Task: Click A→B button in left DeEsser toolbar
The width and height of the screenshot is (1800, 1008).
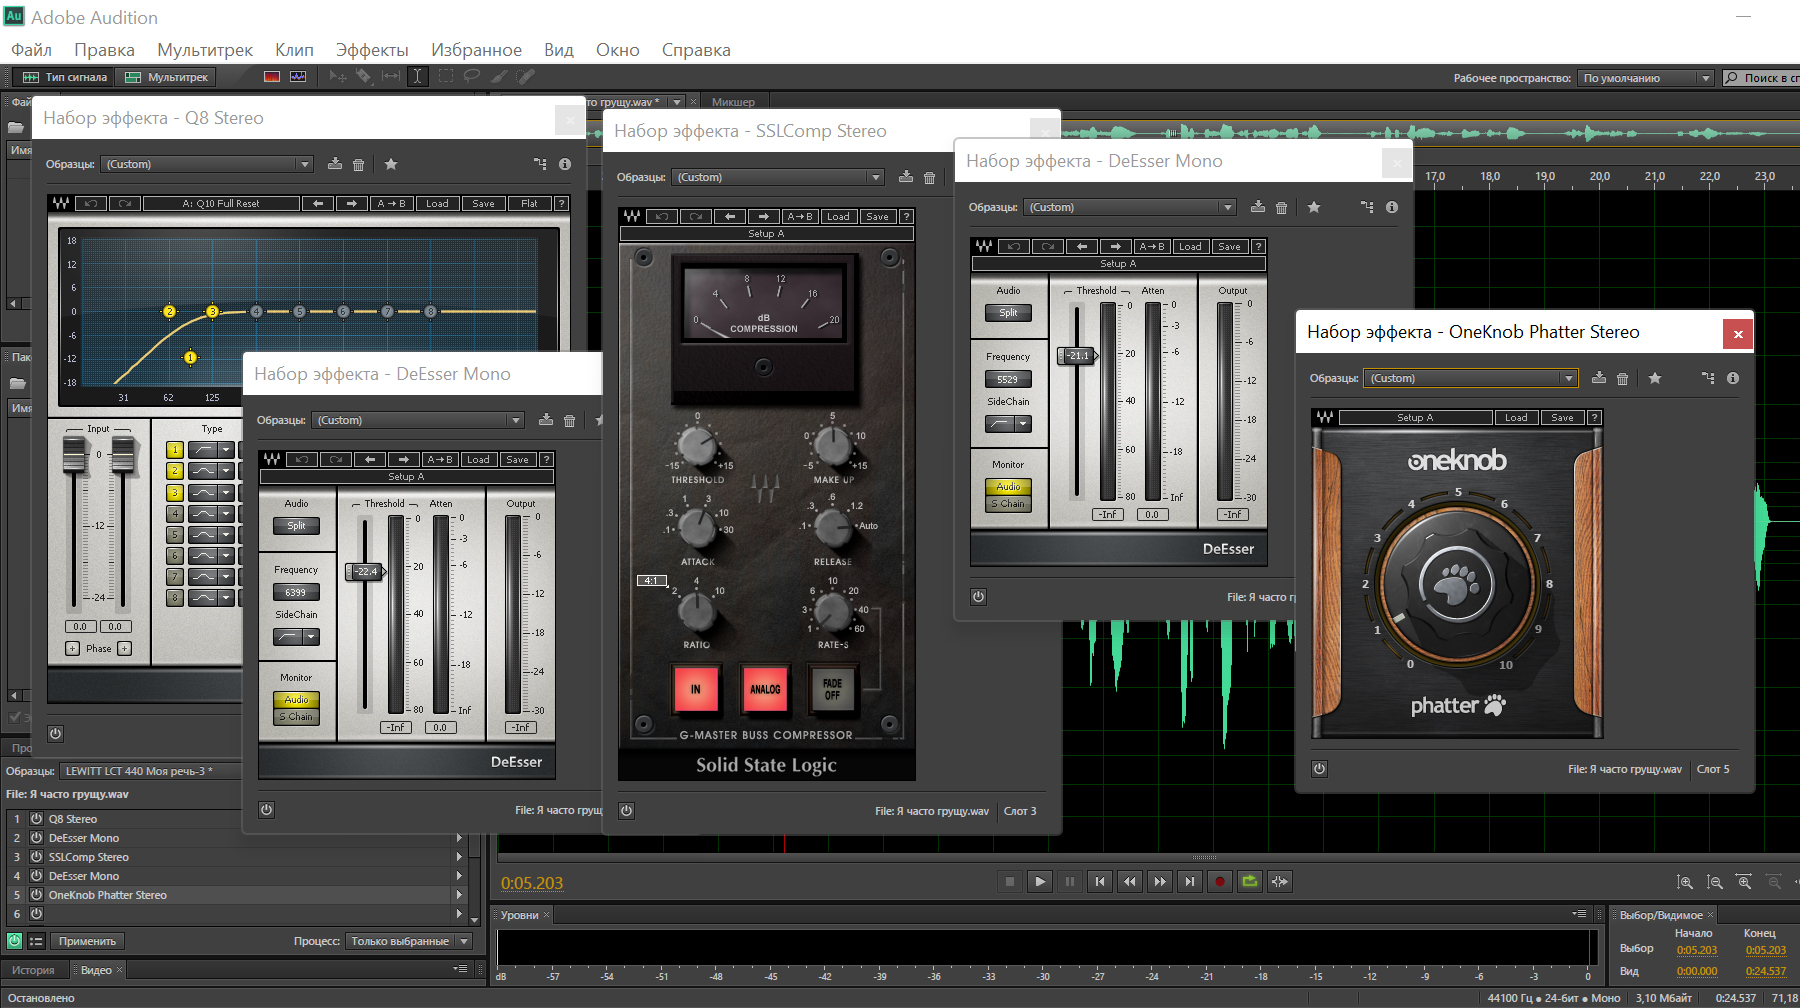Action: pyautogui.click(x=439, y=459)
